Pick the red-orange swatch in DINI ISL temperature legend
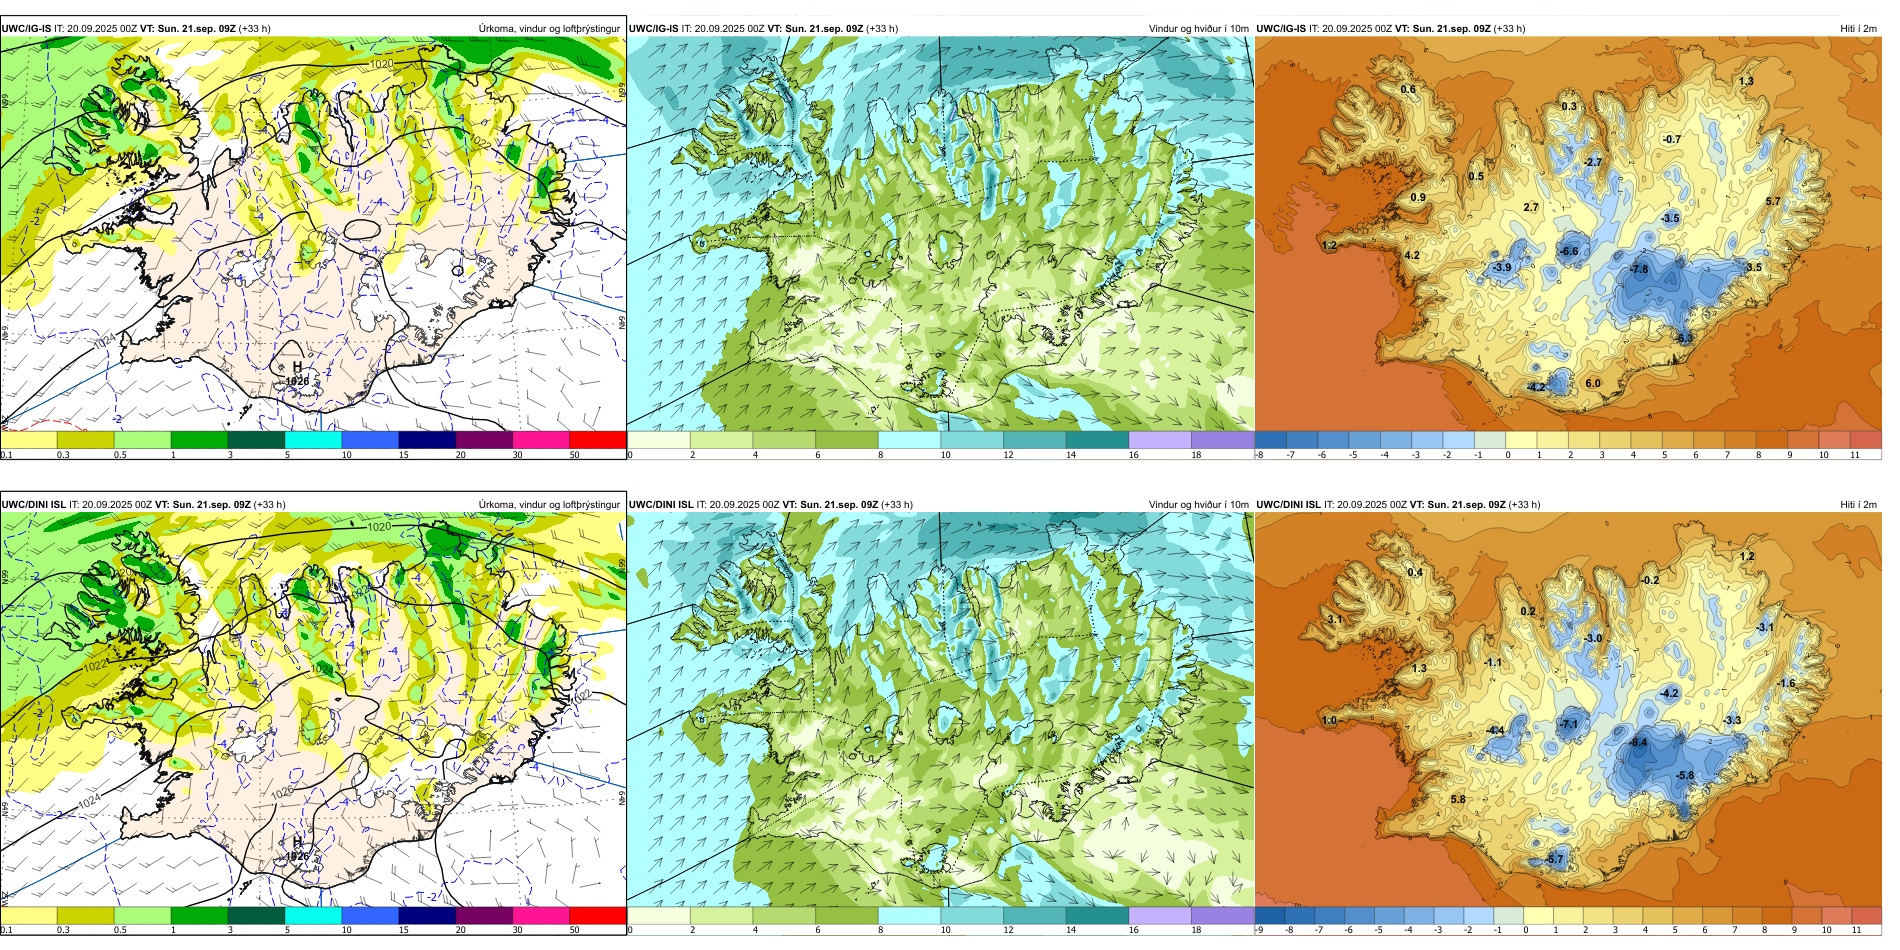This screenshot has width=1900, height=950. click(1866, 915)
